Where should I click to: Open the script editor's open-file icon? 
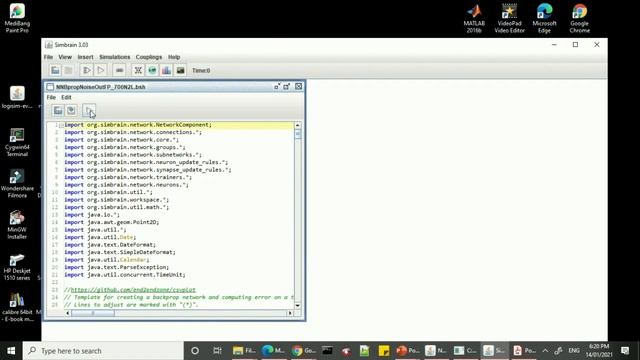pos(58,110)
